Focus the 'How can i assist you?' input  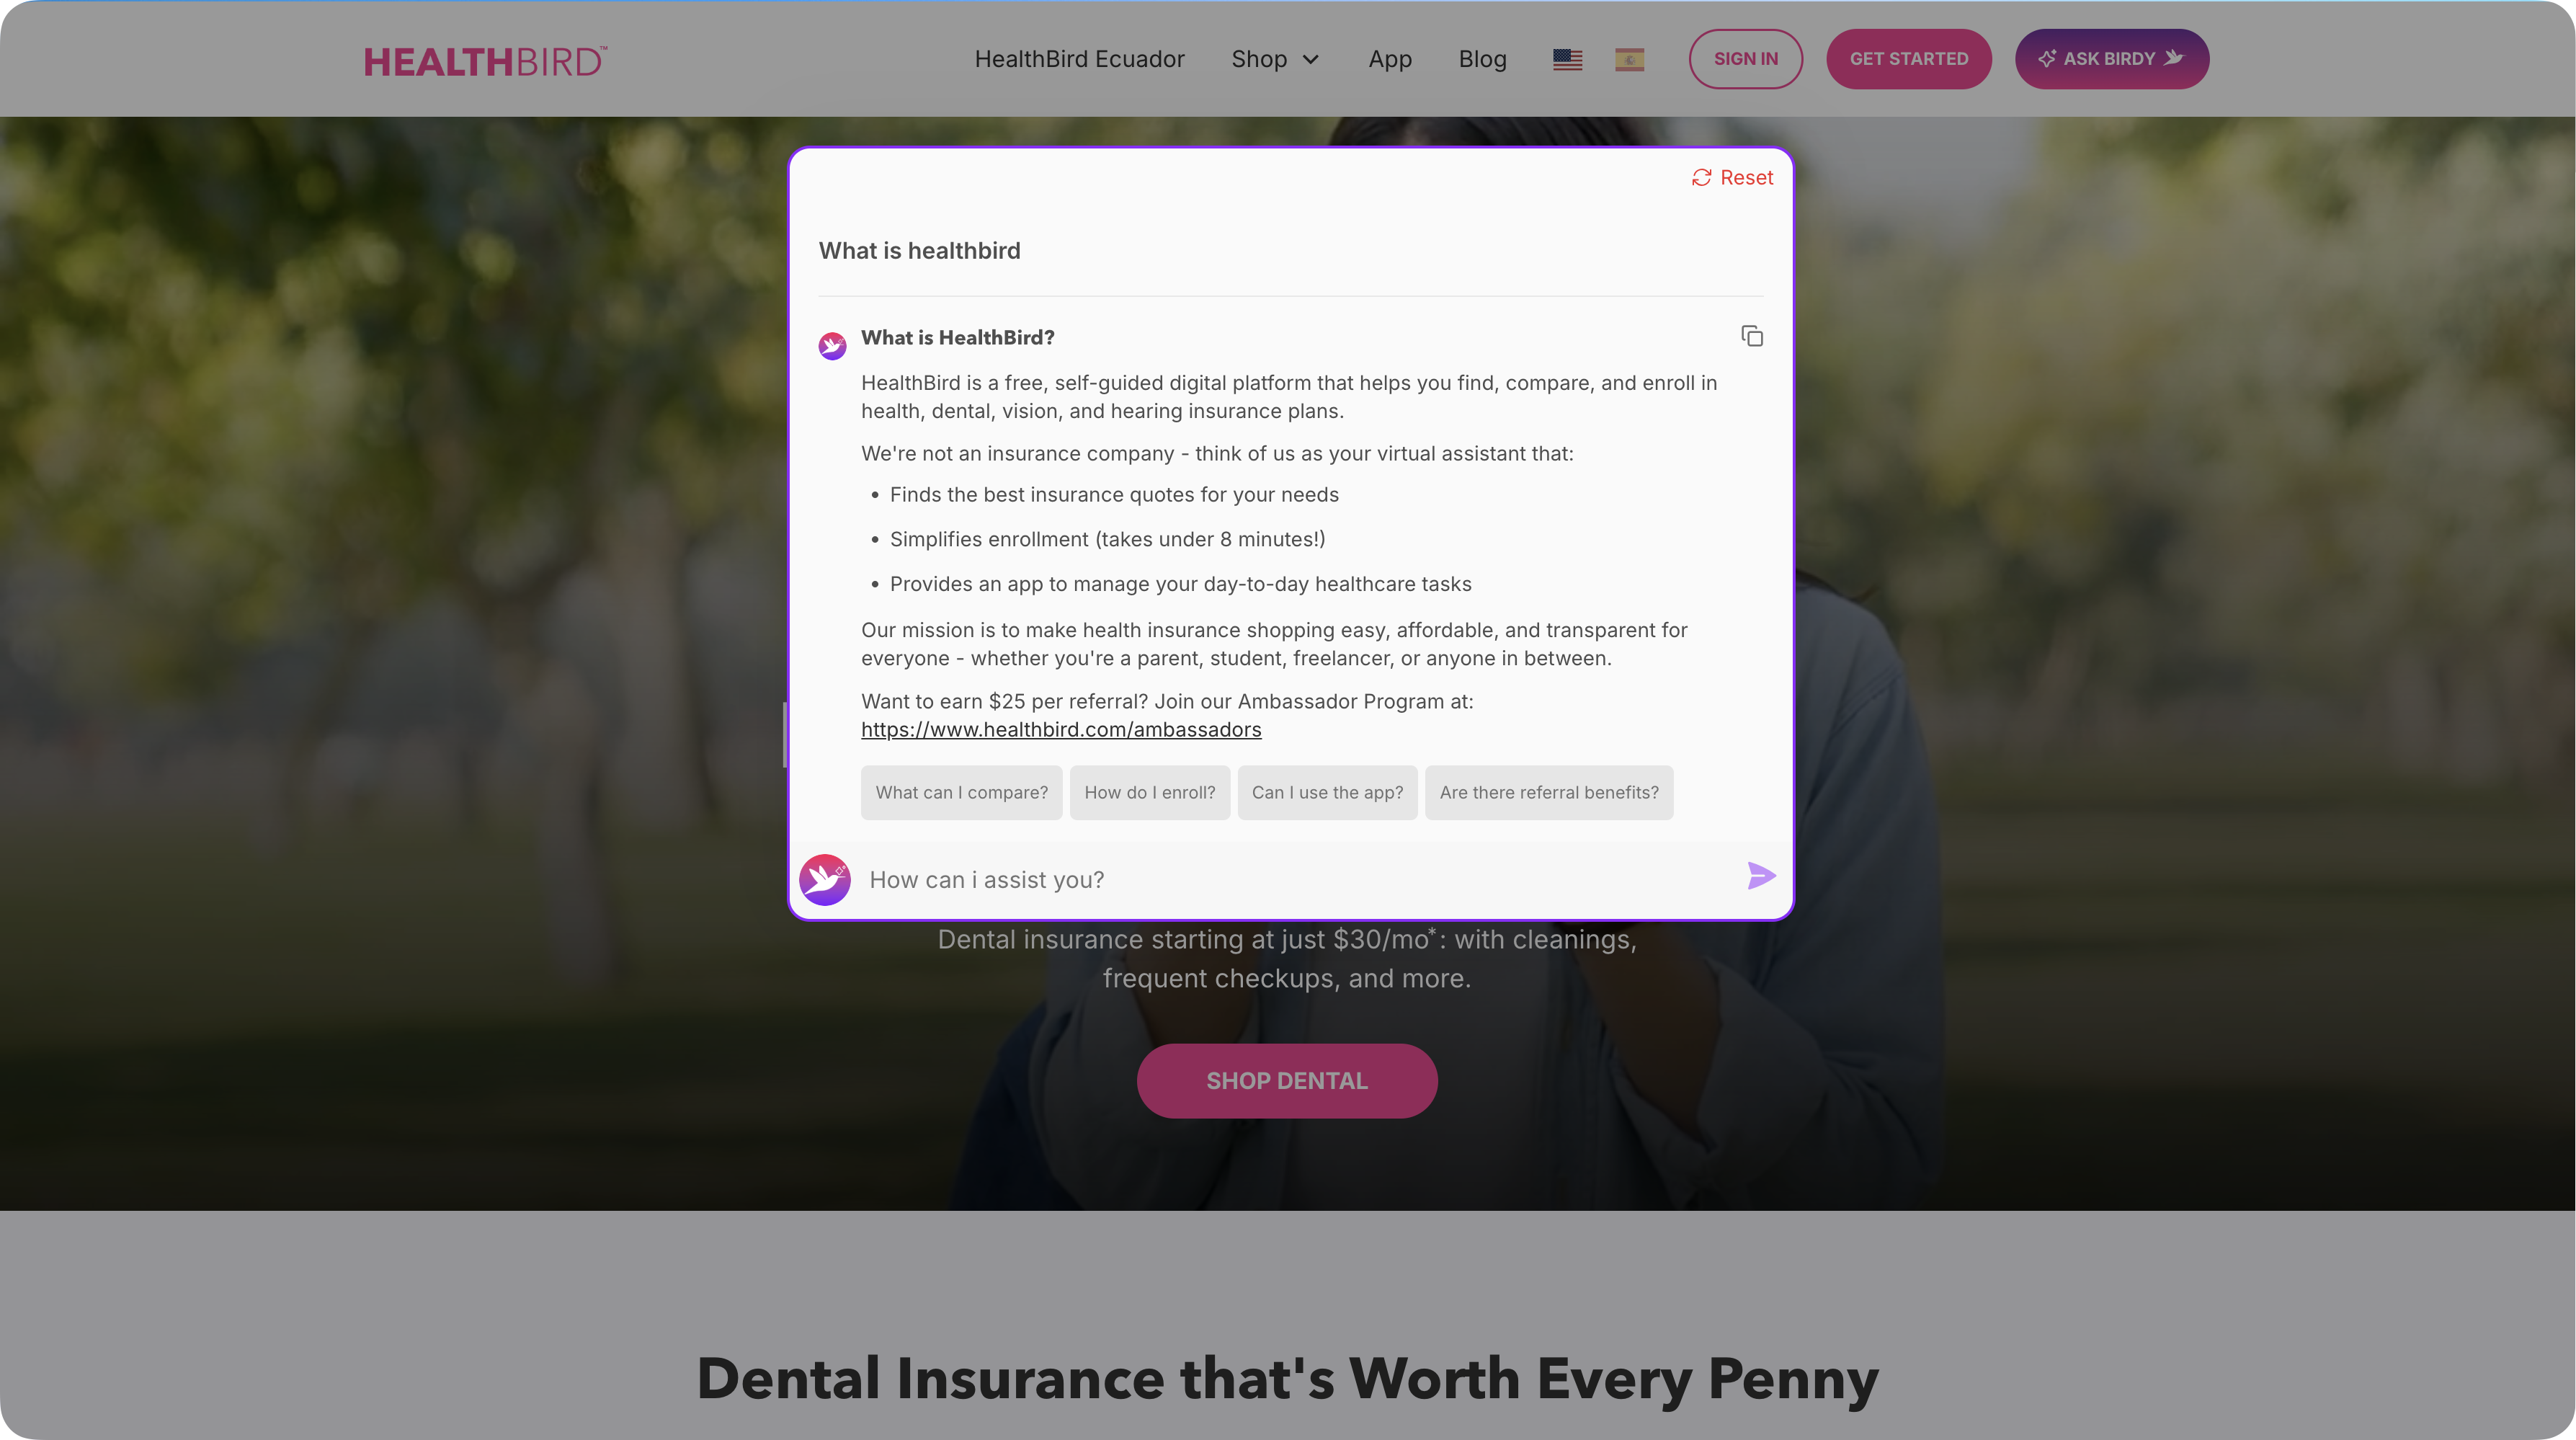(x=1300, y=879)
